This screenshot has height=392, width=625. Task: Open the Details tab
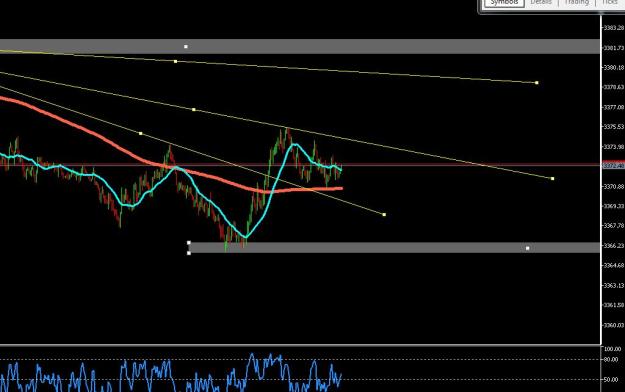coord(541,2)
